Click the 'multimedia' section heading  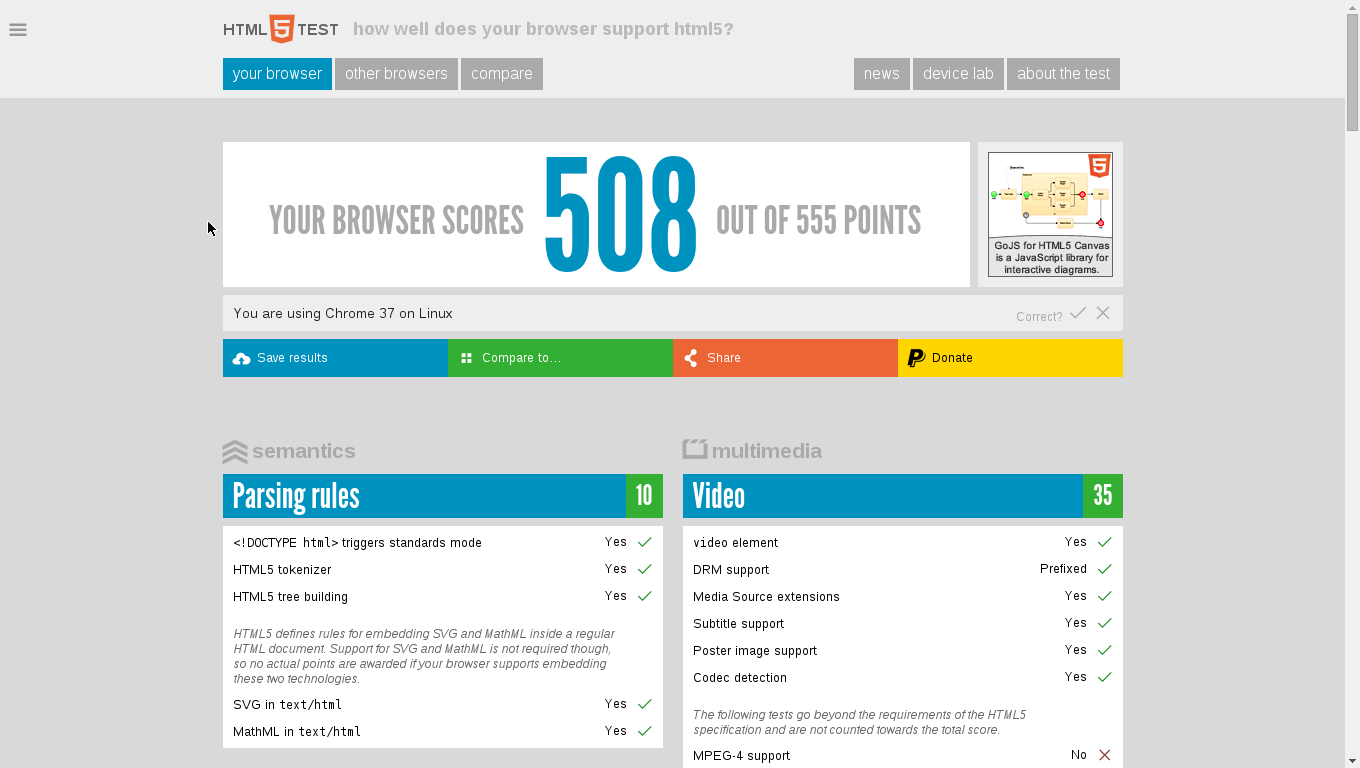(767, 451)
